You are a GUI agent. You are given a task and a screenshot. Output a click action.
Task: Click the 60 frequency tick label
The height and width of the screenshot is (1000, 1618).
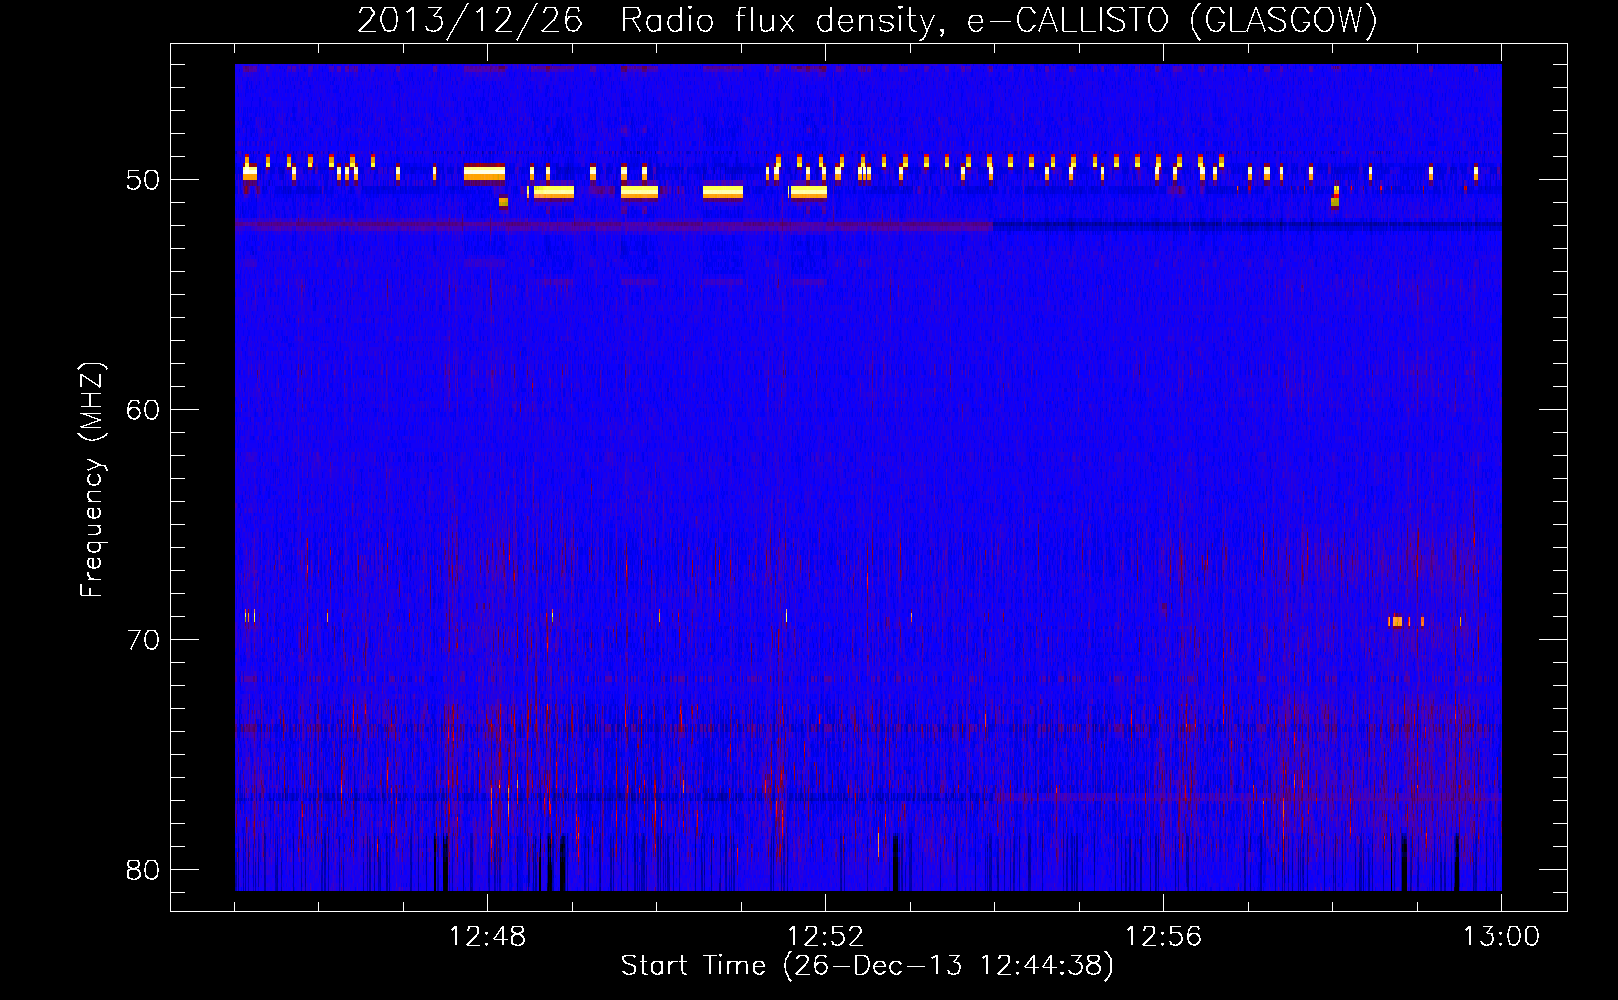tap(144, 410)
